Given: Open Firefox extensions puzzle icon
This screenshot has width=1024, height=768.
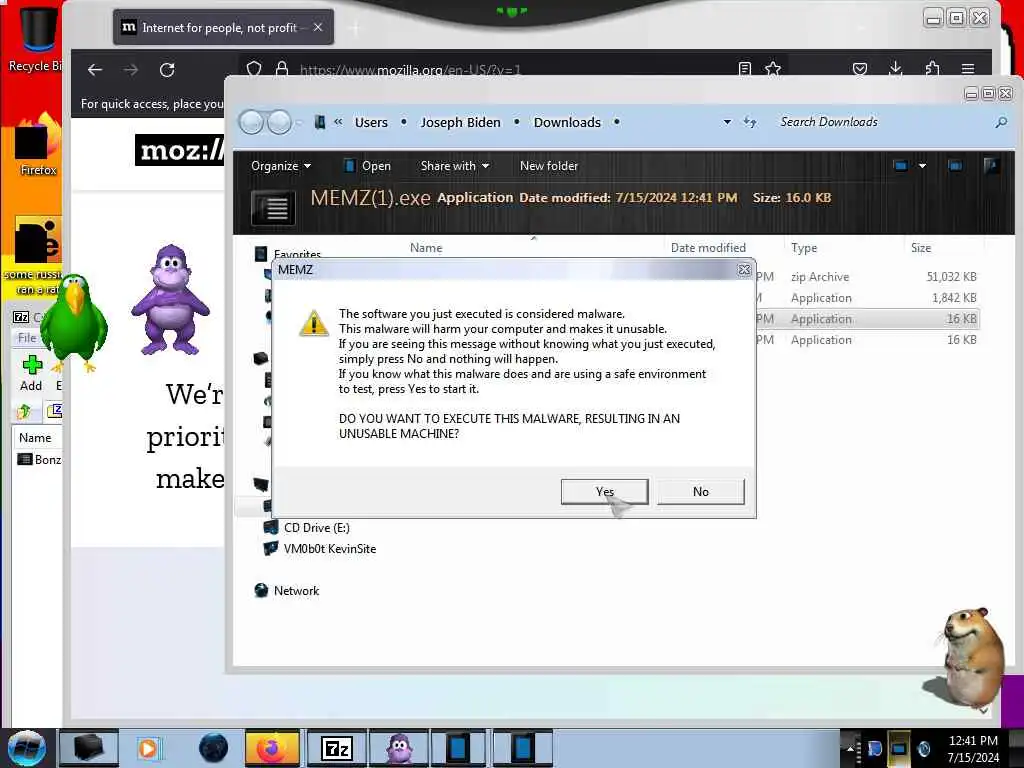Looking at the screenshot, I should pos(933,69).
